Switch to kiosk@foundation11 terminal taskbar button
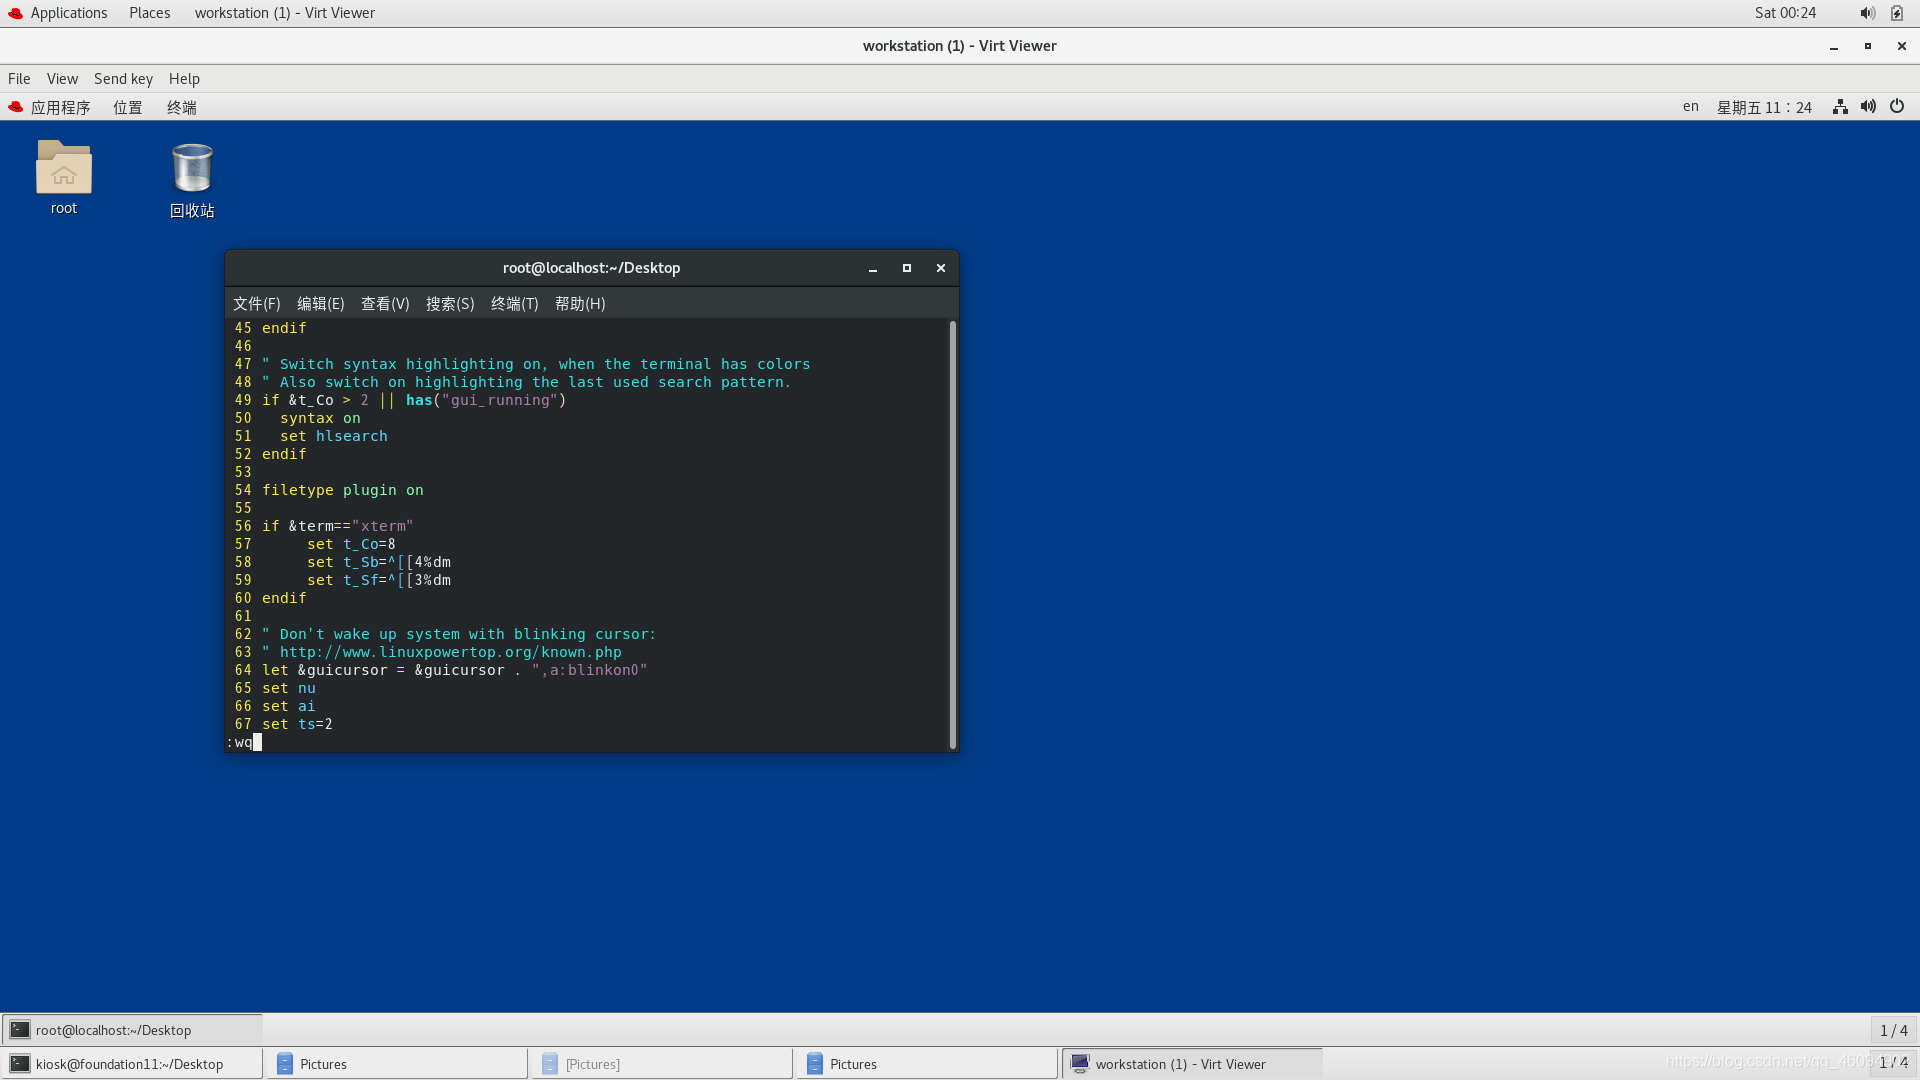This screenshot has width=1920, height=1080. coord(130,1064)
